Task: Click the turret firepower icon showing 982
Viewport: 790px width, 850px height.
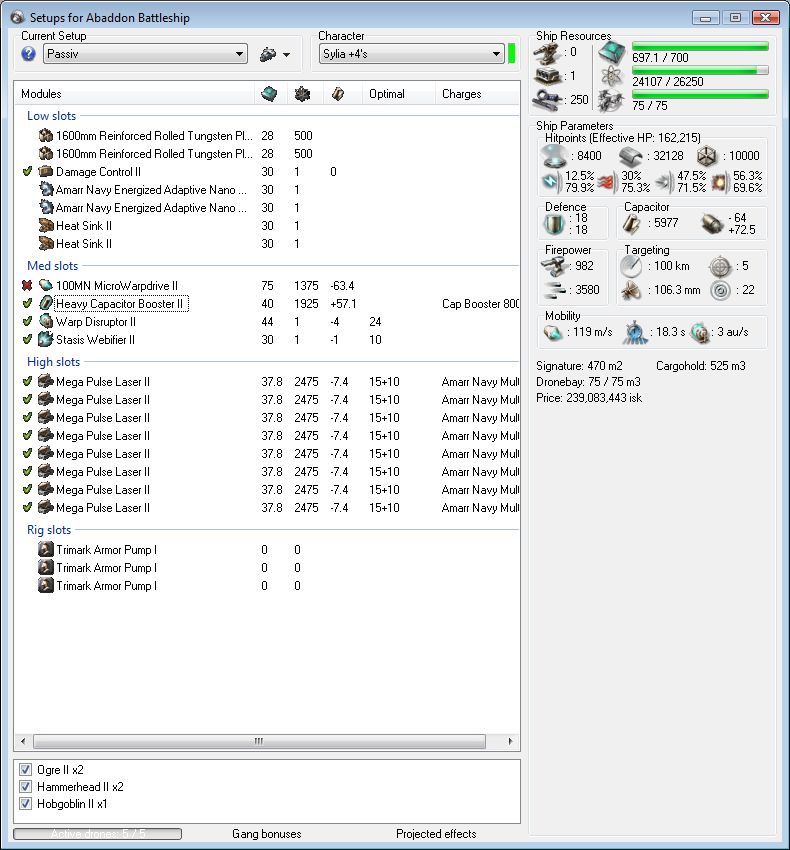Action: pyautogui.click(x=553, y=266)
